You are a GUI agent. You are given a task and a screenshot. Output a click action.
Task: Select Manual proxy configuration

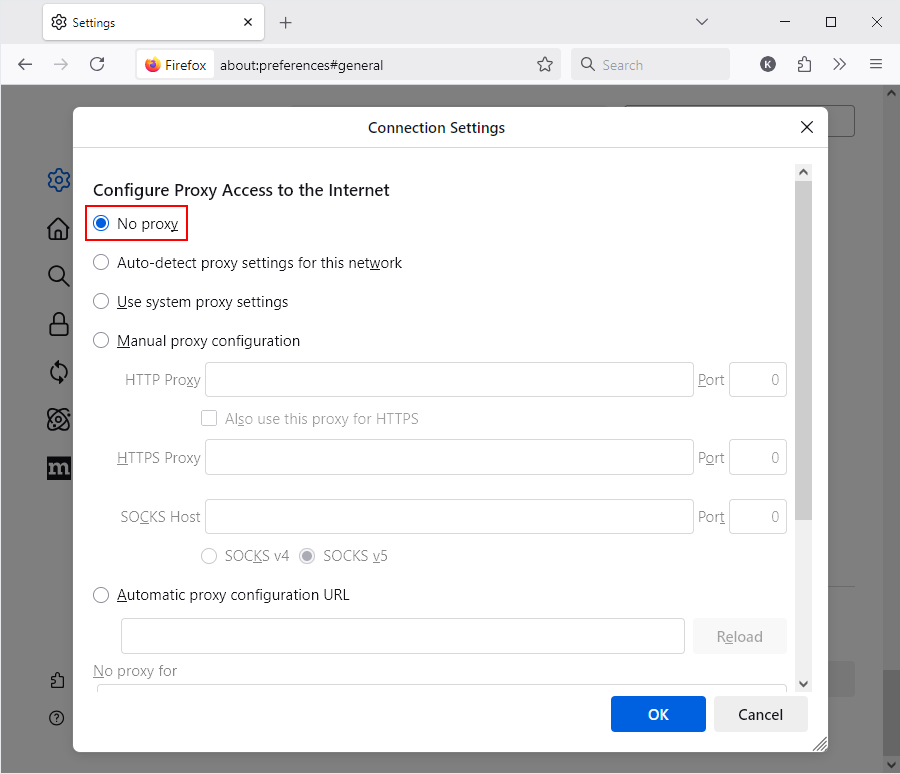coord(101,341)
